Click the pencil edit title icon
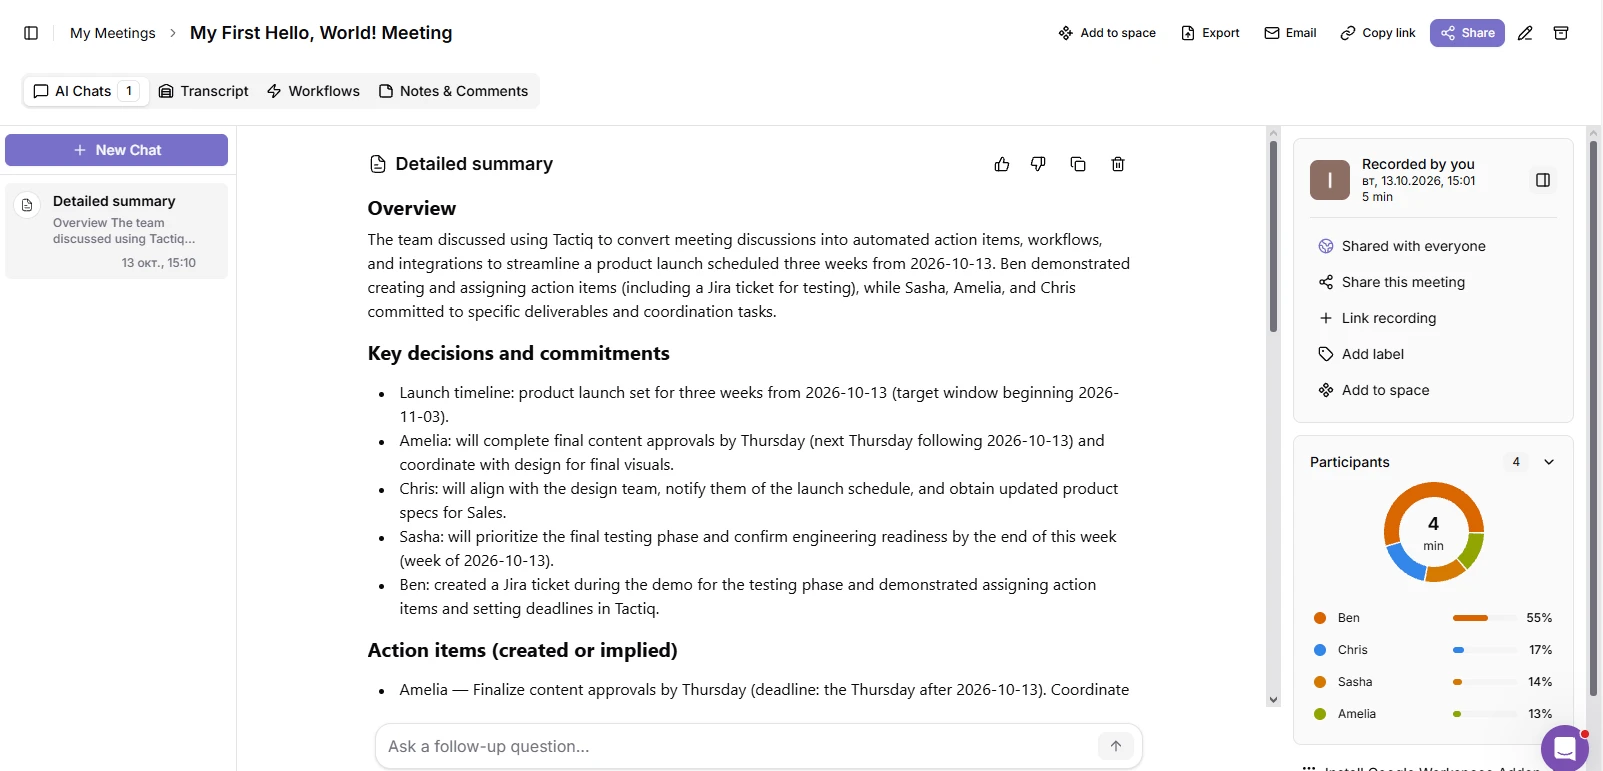1603x771 pixels. (x=1525, y=33)
